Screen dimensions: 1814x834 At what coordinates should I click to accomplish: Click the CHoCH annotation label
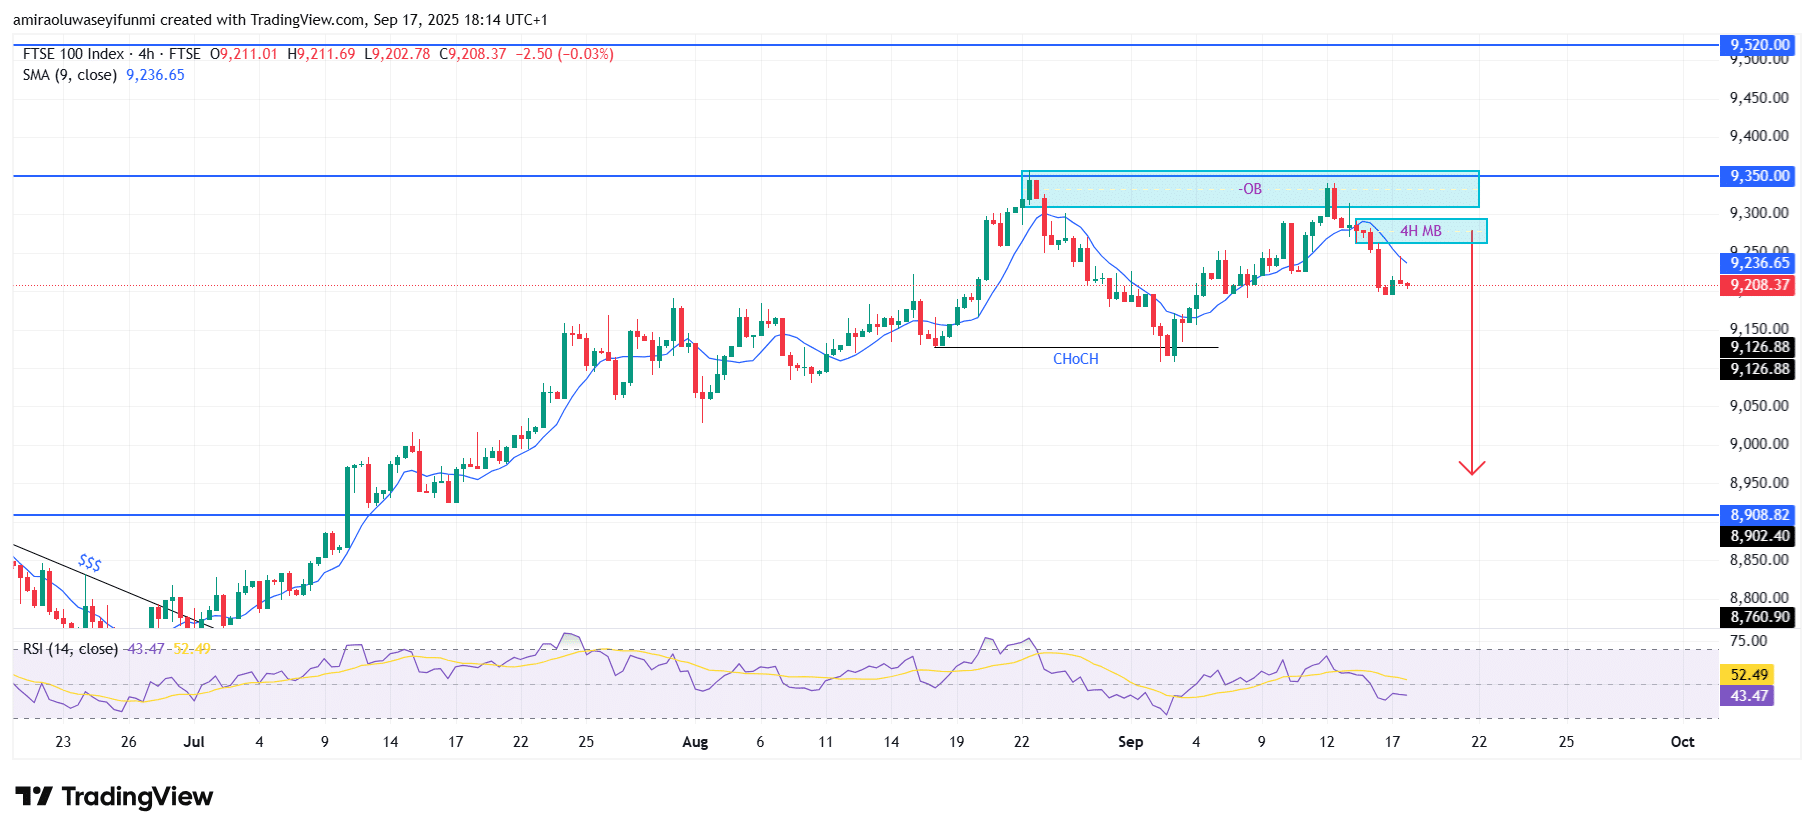[1075, 359]
